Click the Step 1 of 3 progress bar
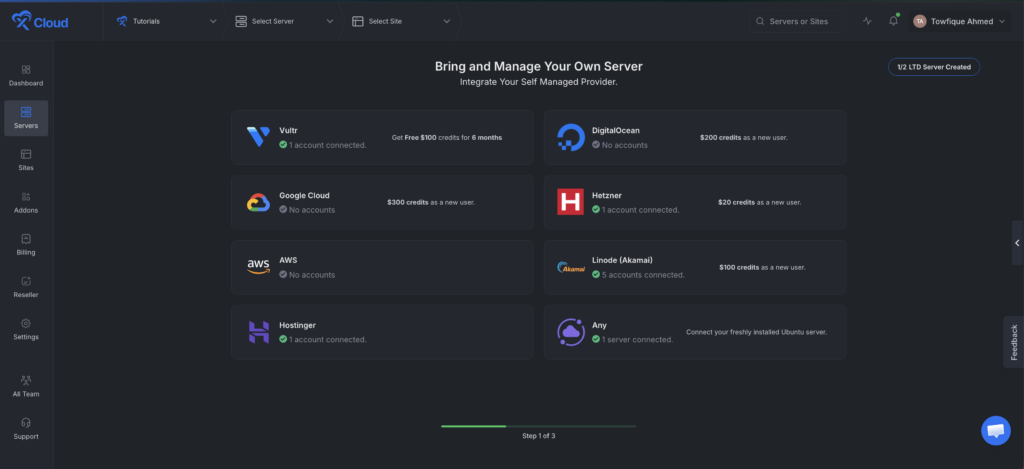The image size is (1024, 469). click(539, 427)
